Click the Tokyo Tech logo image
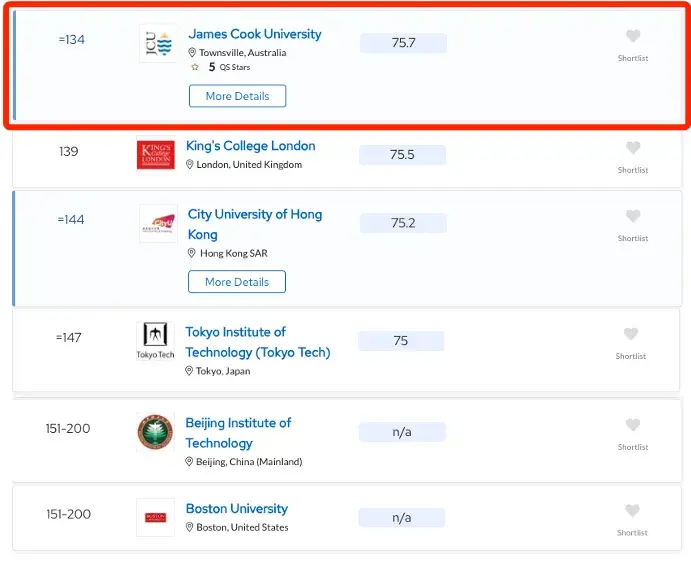Viewport: 691px width, 564px height. click(x=155, y=341)
